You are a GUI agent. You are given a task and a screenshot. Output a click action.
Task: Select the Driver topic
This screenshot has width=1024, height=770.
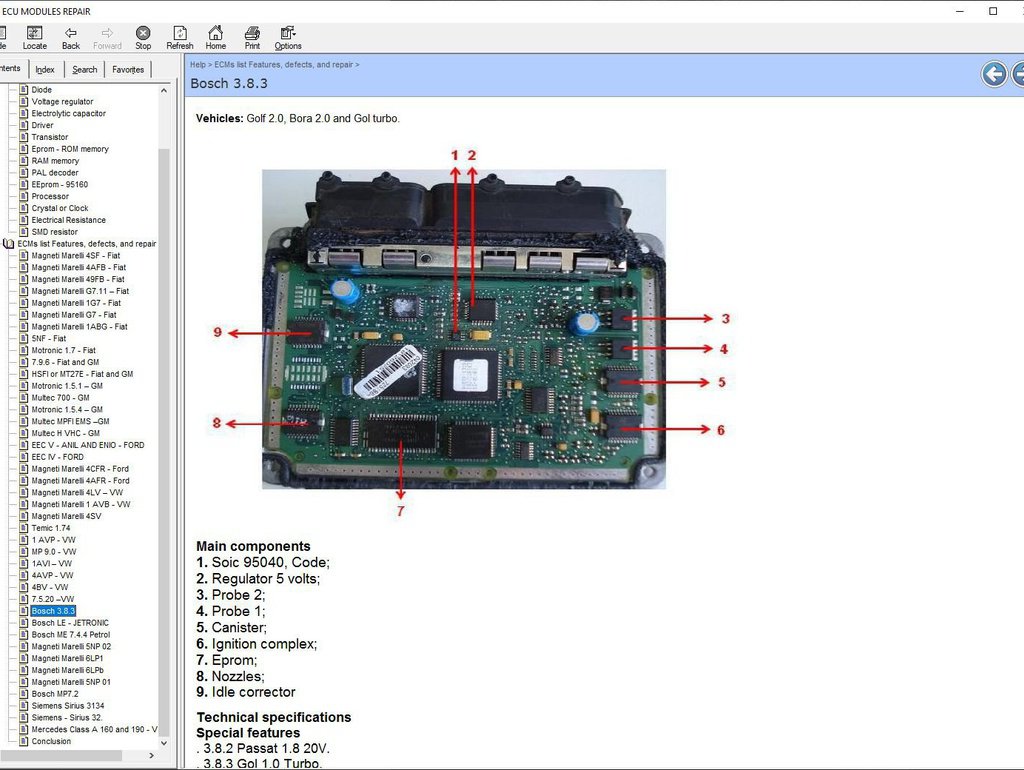[42, 125]
